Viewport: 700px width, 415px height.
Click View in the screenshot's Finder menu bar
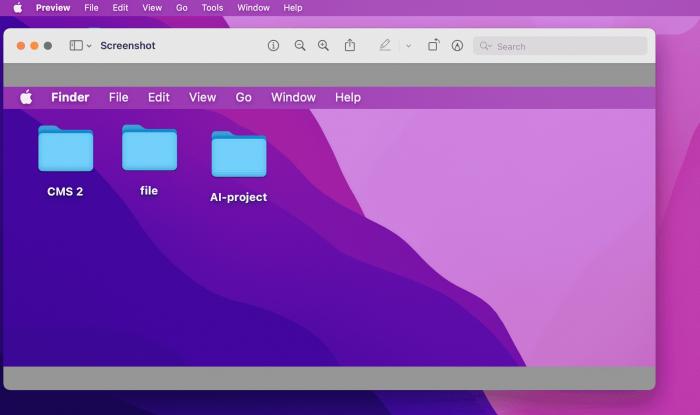coord(202,97)
